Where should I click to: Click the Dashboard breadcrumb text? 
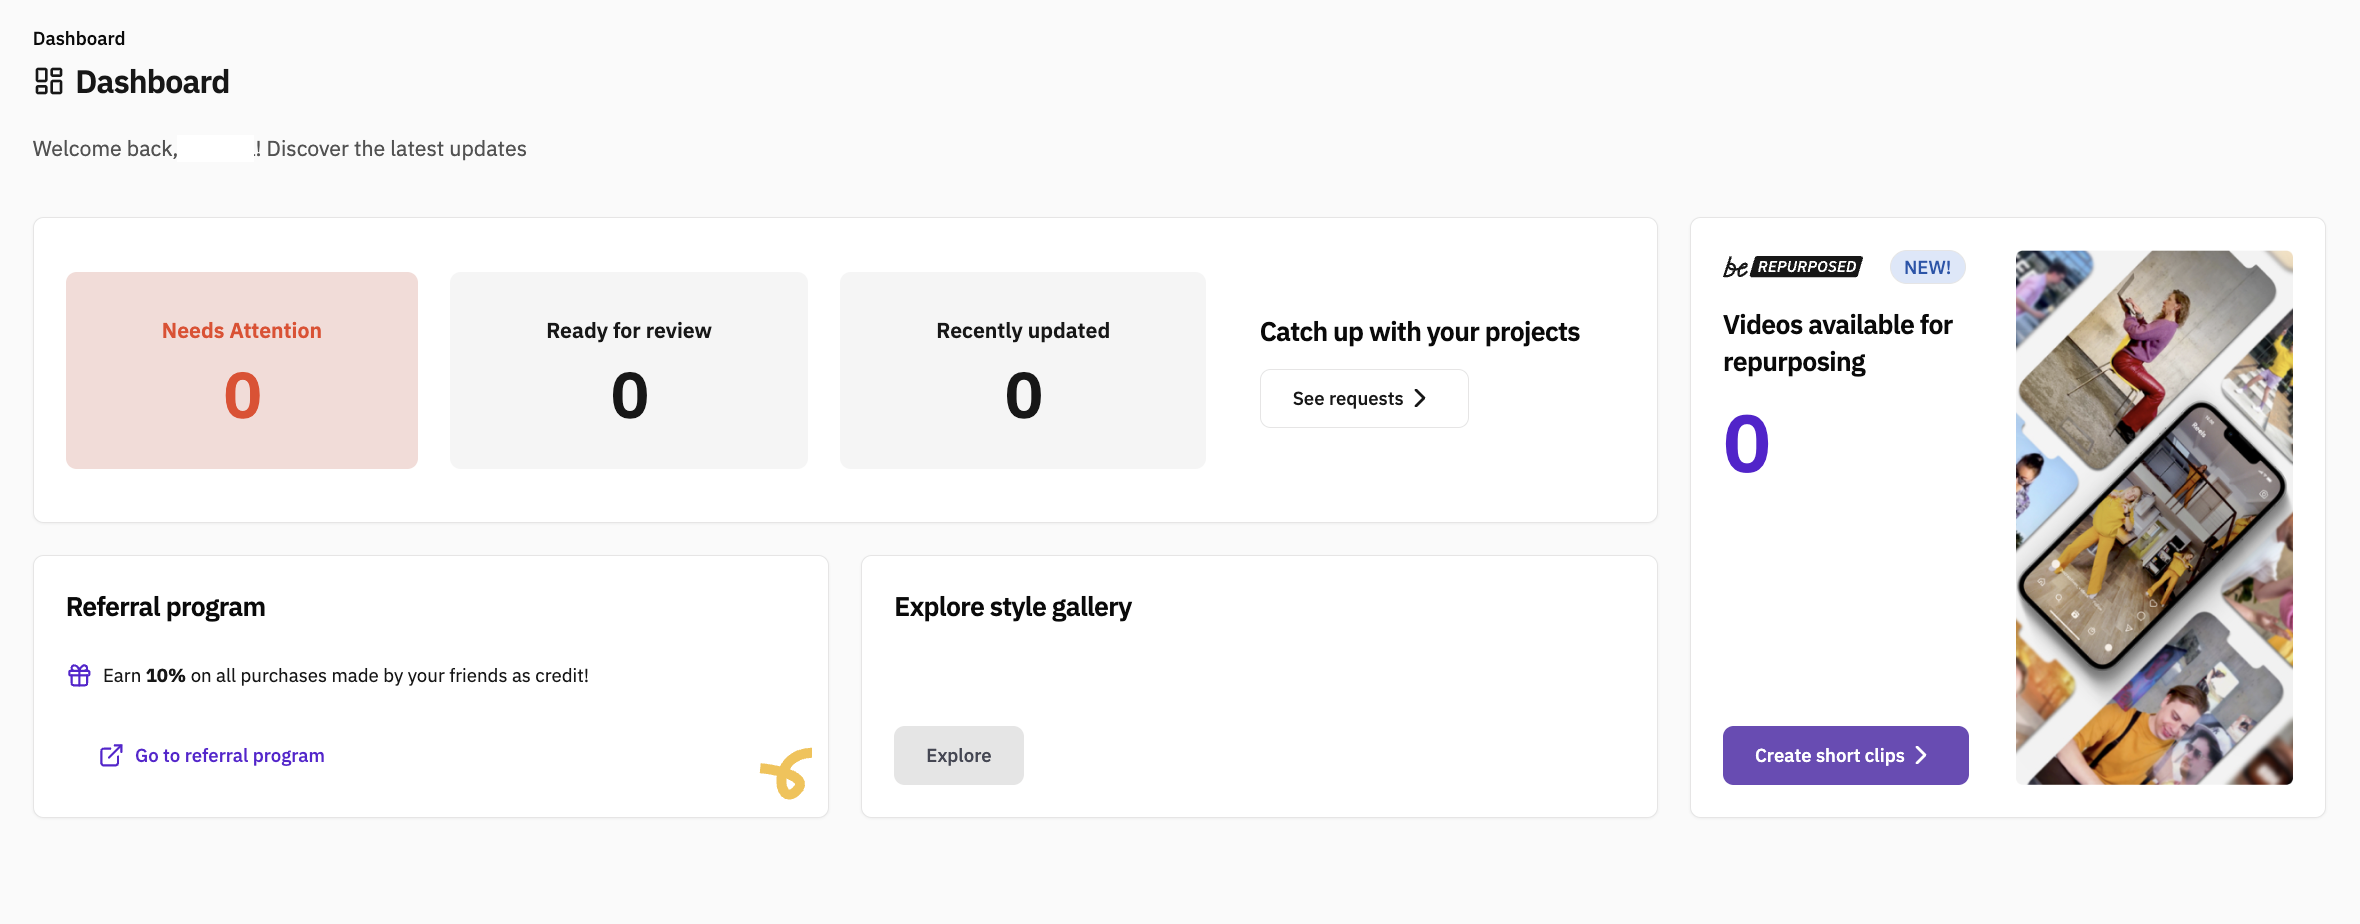pyautogui.click(x=79, y=38)
